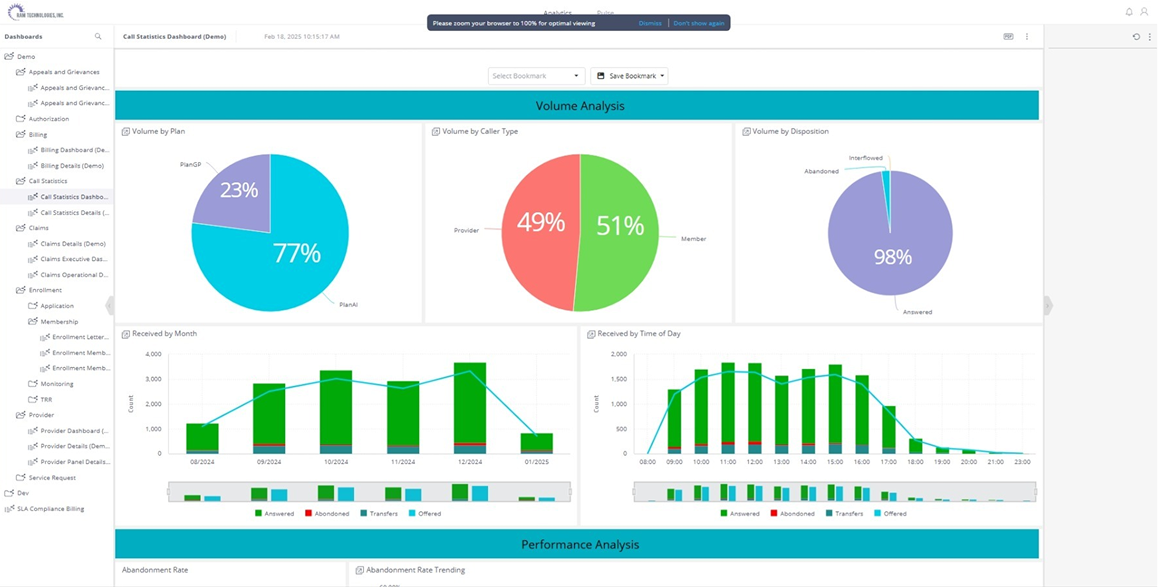This screenshot has width=1158, height=587.
Task: Click the search icon in Dashboards panel
Action: (x=98, y=36)
